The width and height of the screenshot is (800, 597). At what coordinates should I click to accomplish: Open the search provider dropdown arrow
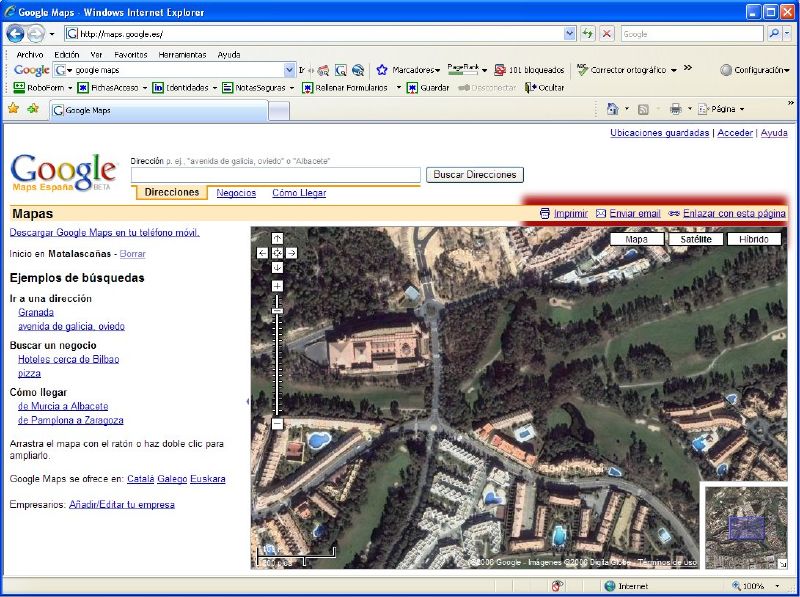pyautogui.click(x=787, y=34)
